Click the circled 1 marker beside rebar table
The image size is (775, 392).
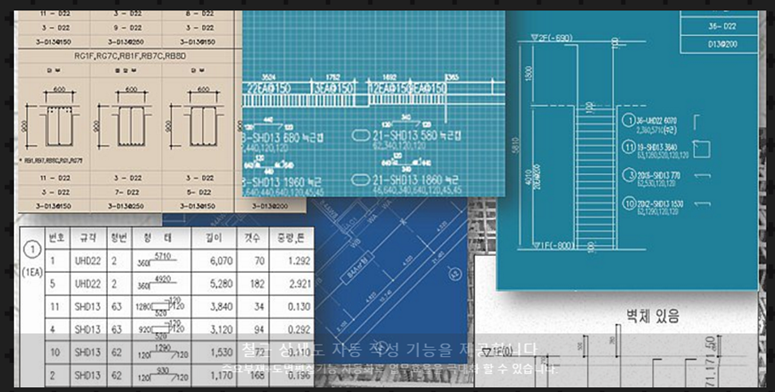pos(32,250)
